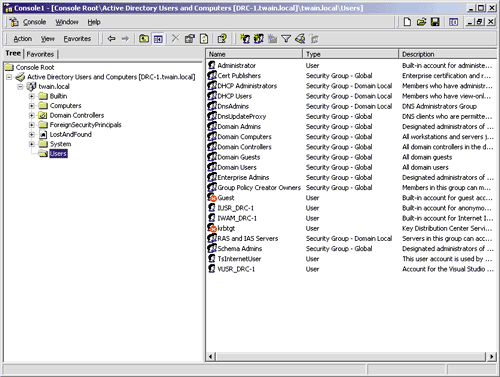
Task: Select the DnsUpdateProxy entry
Action: [x=242, y=116]
